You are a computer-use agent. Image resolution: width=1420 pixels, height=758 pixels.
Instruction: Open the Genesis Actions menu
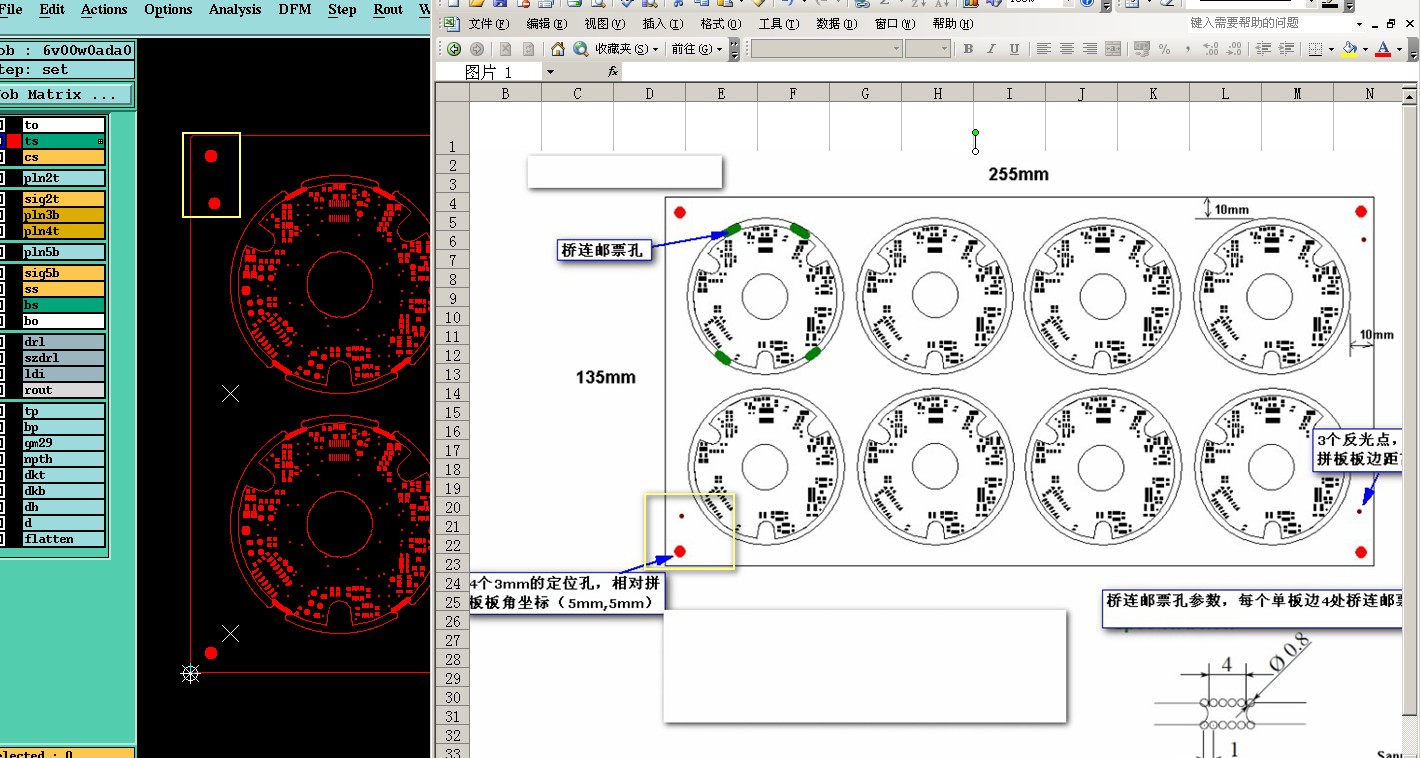coord(104,10)
